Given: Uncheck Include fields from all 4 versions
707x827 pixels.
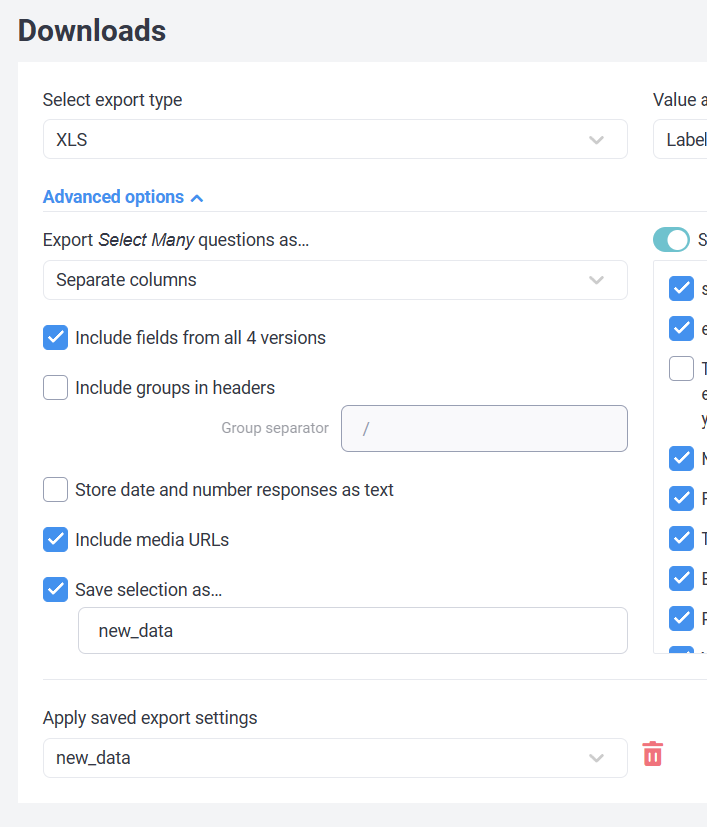Looking at the screenshot, I should (x=56, y=338).
